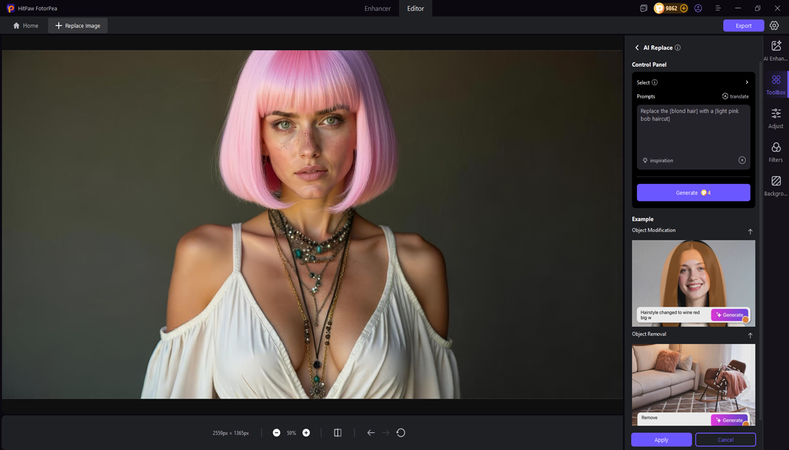Open prompt inspiration suggestions
This screenshot has width=789, height=450.
[x=658, y=161]
